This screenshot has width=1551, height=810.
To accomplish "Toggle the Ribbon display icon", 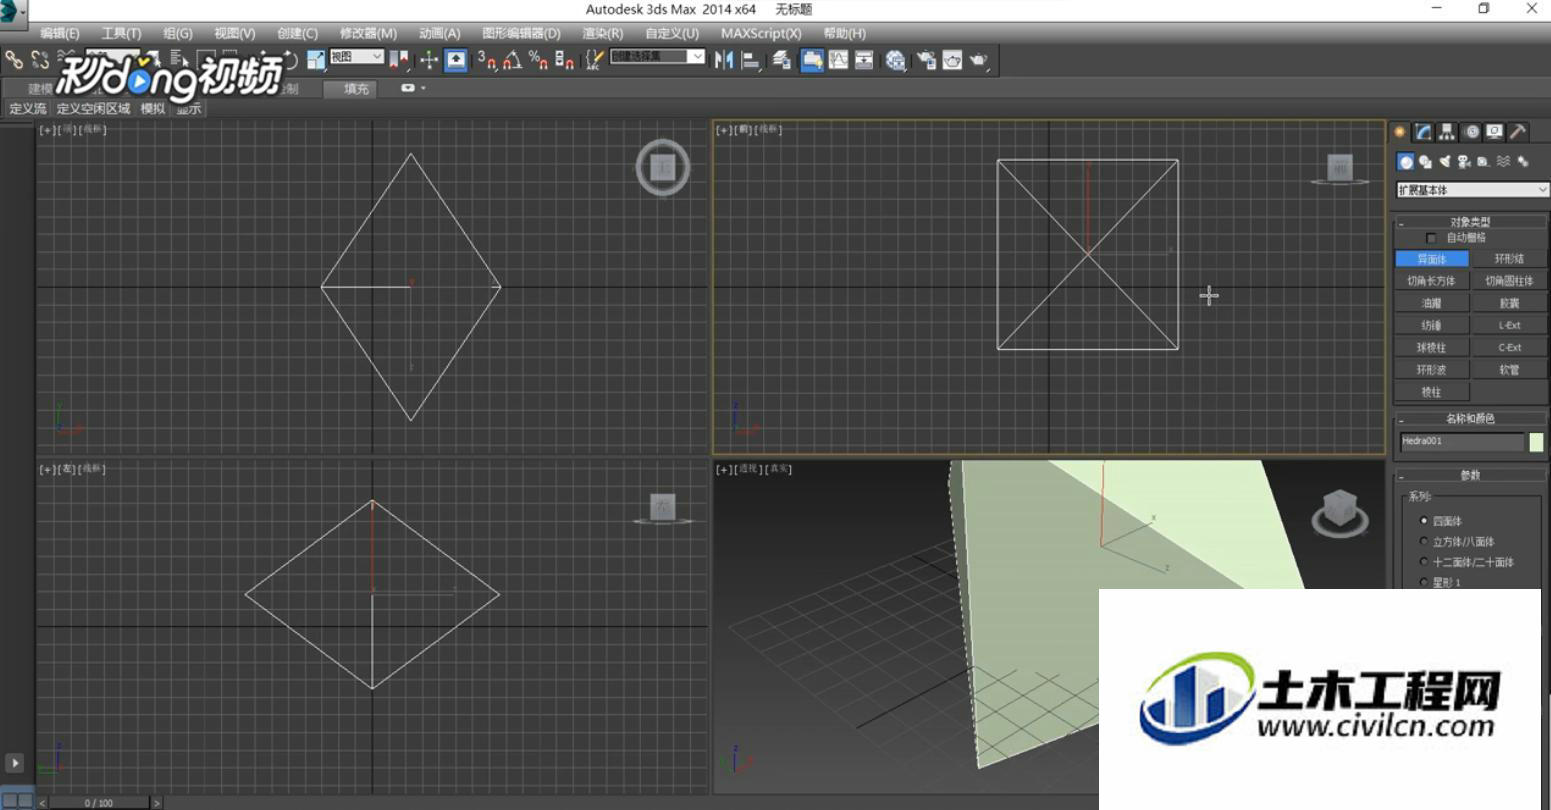I will click(811, 60).
